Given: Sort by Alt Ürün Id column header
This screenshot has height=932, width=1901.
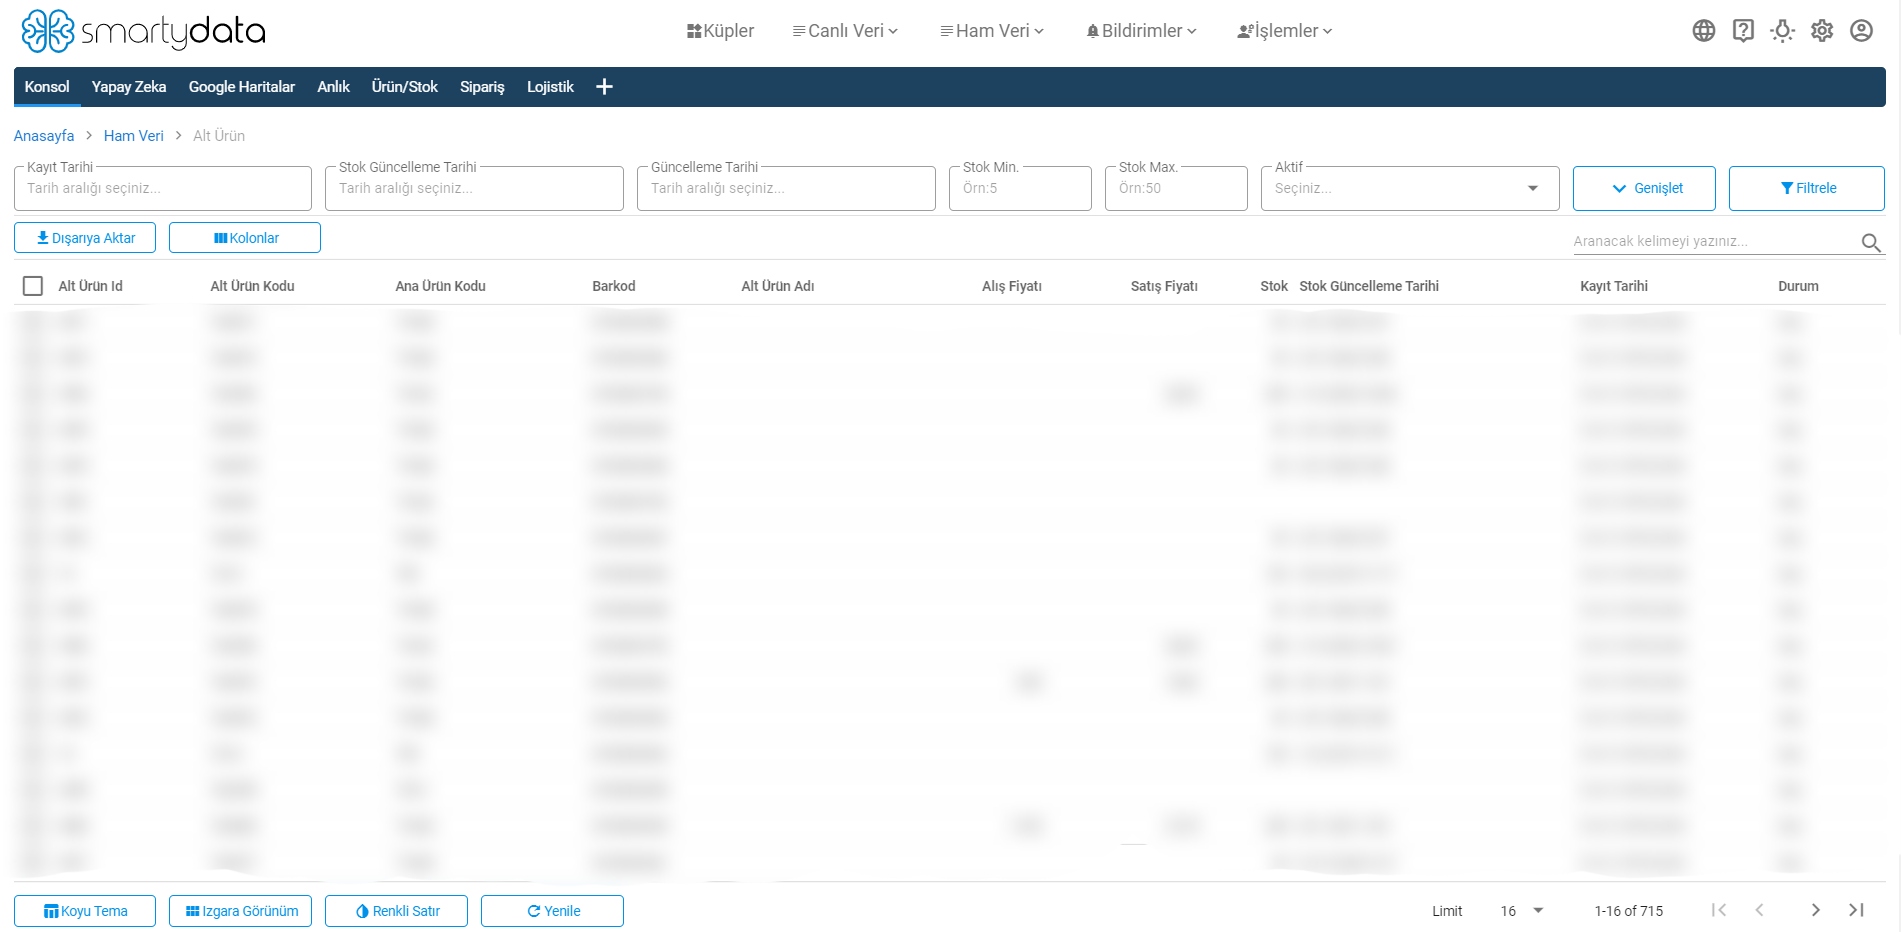Looking at the screenshot, I should [x=90, y=286].
